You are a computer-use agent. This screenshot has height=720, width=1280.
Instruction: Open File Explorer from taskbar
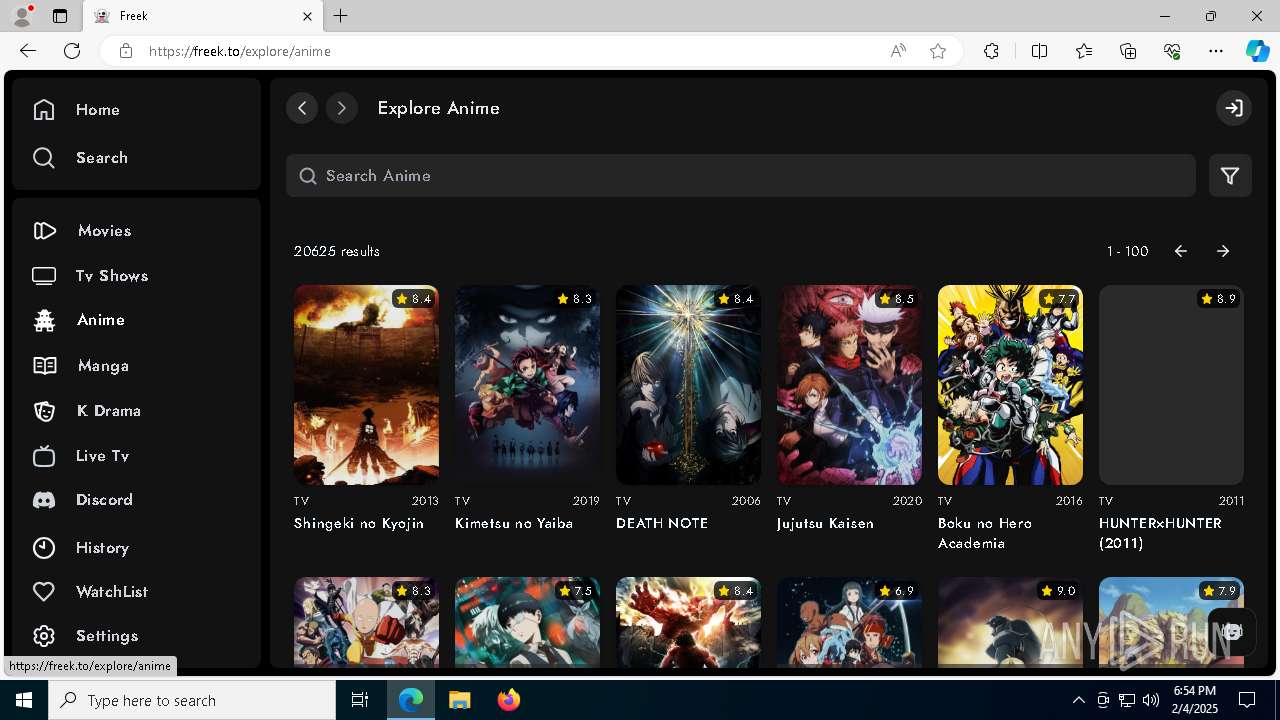point(460,700)
